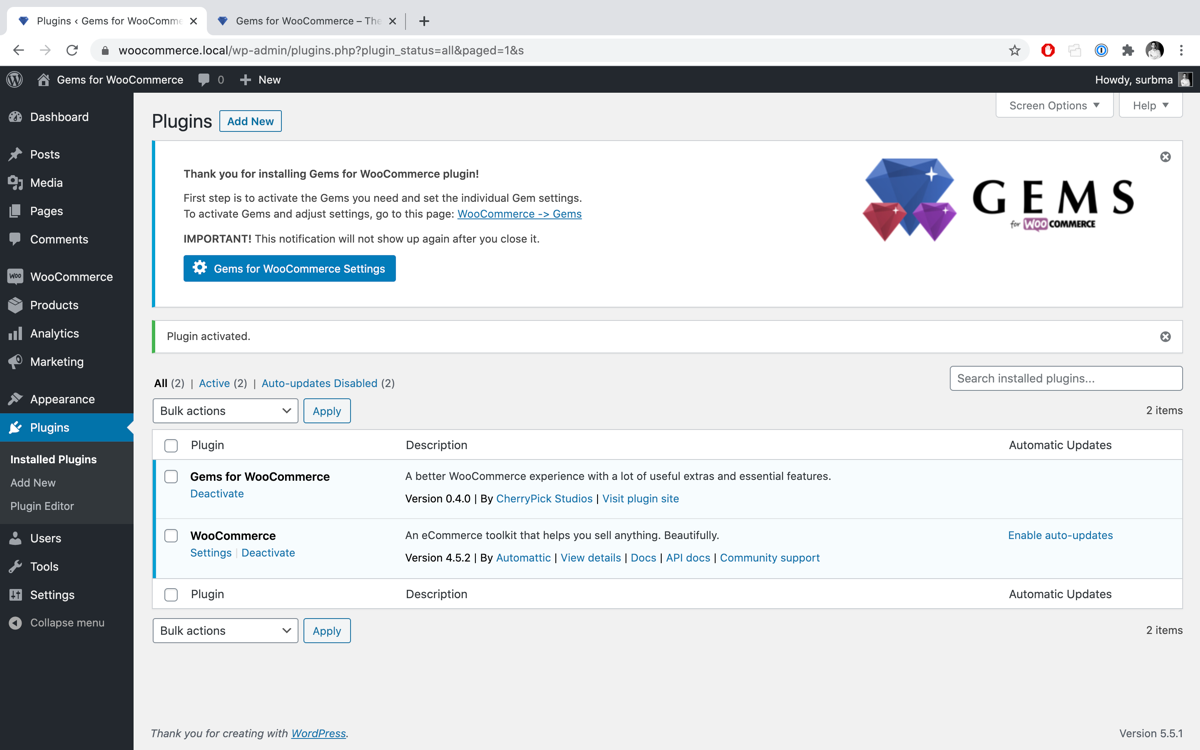Check the Gems for WooCommerce plugin checkbox

pos(171,476)
